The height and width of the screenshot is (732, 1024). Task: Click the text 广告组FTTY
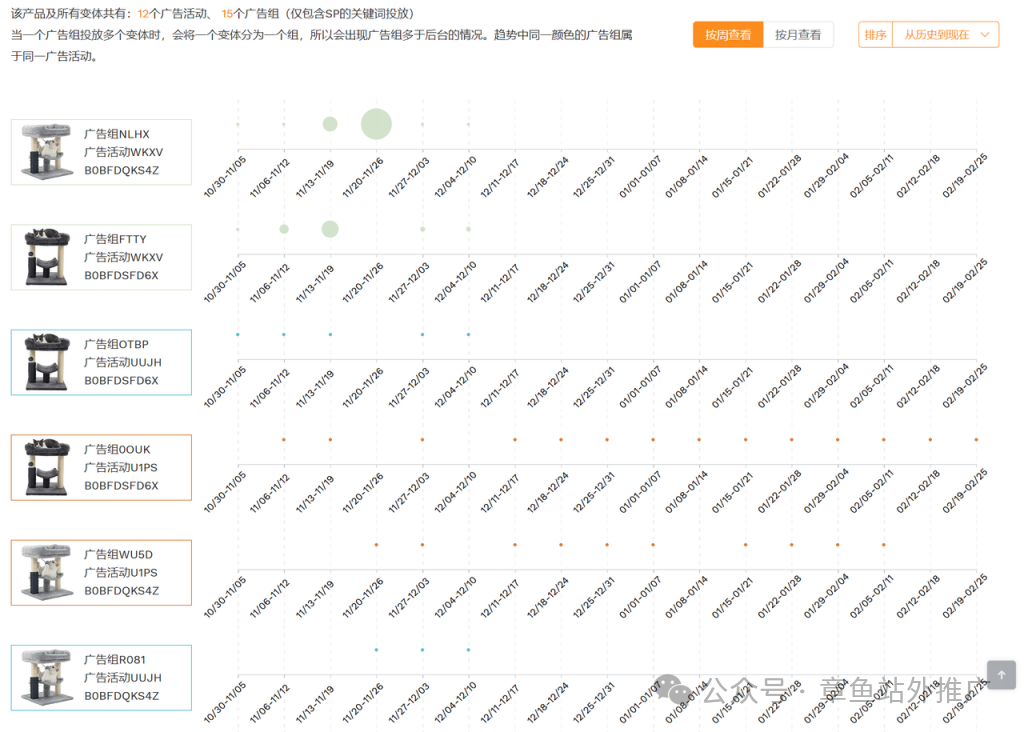tap(115, 239)
